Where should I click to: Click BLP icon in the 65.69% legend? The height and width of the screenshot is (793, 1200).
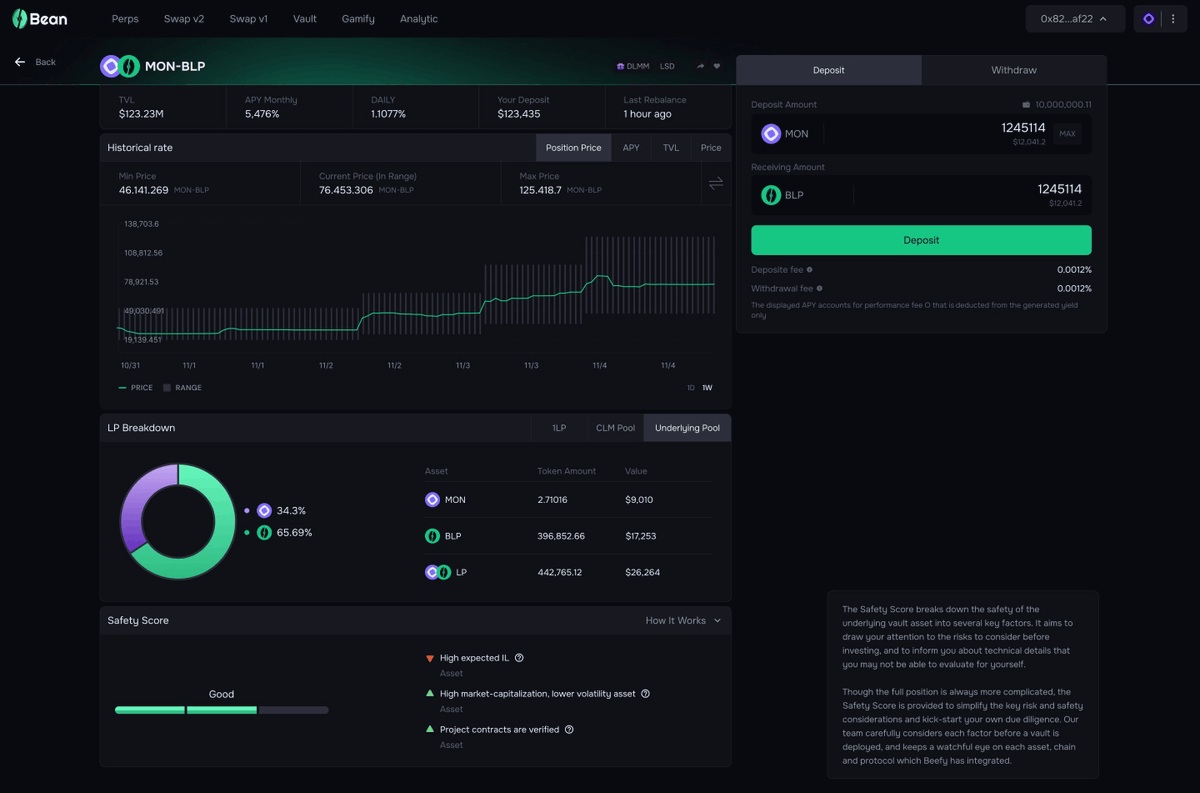pyautogui.click(x=264, y=533)
